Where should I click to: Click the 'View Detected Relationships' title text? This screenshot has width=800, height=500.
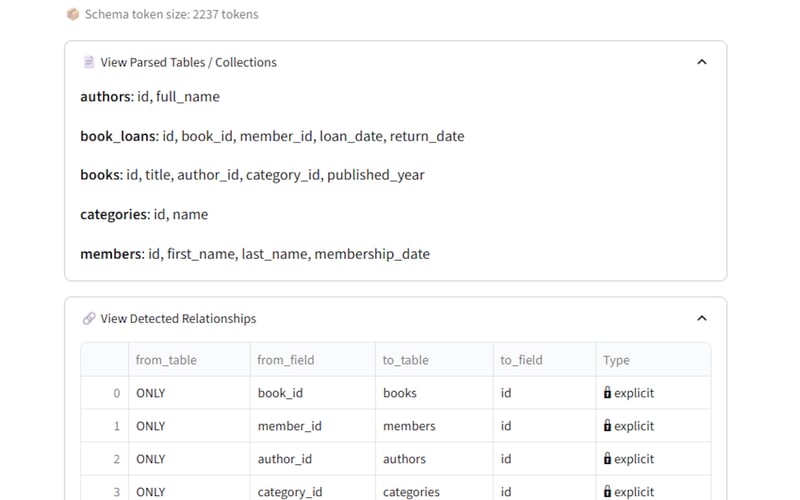coord(178,318)
